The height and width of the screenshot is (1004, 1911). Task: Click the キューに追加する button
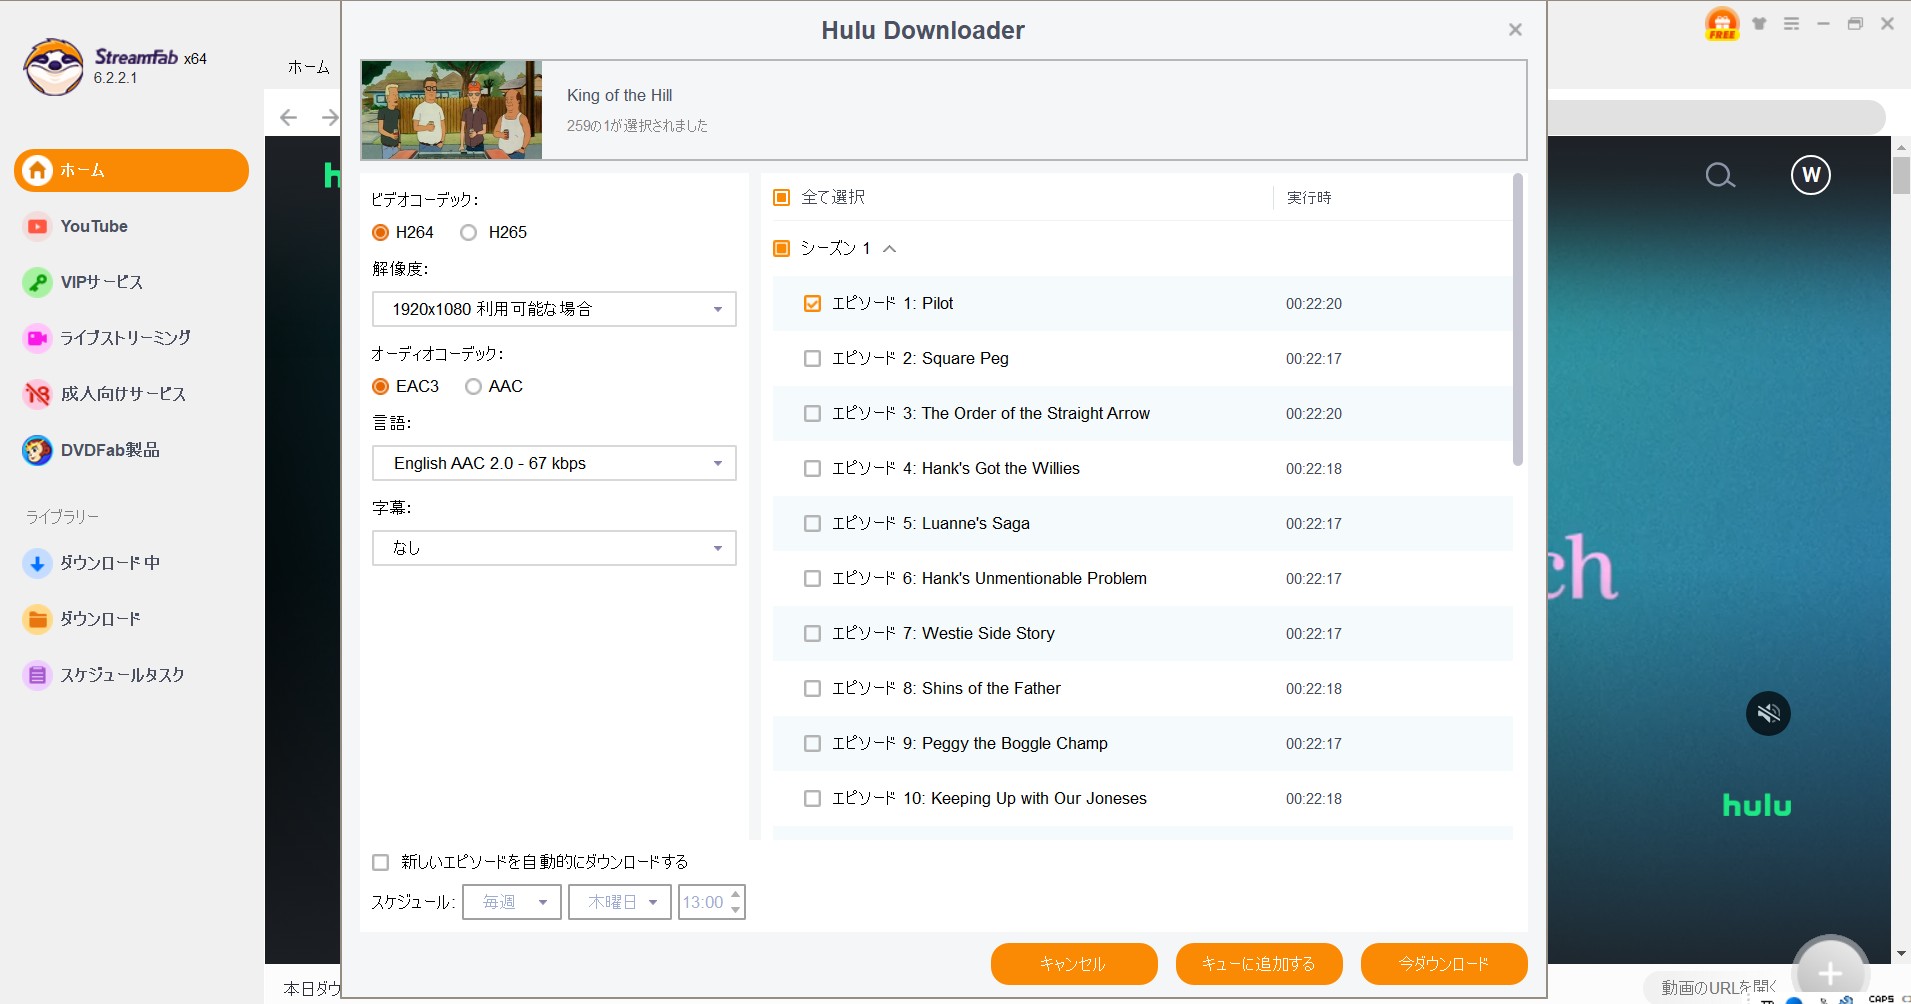point(1259,964)
